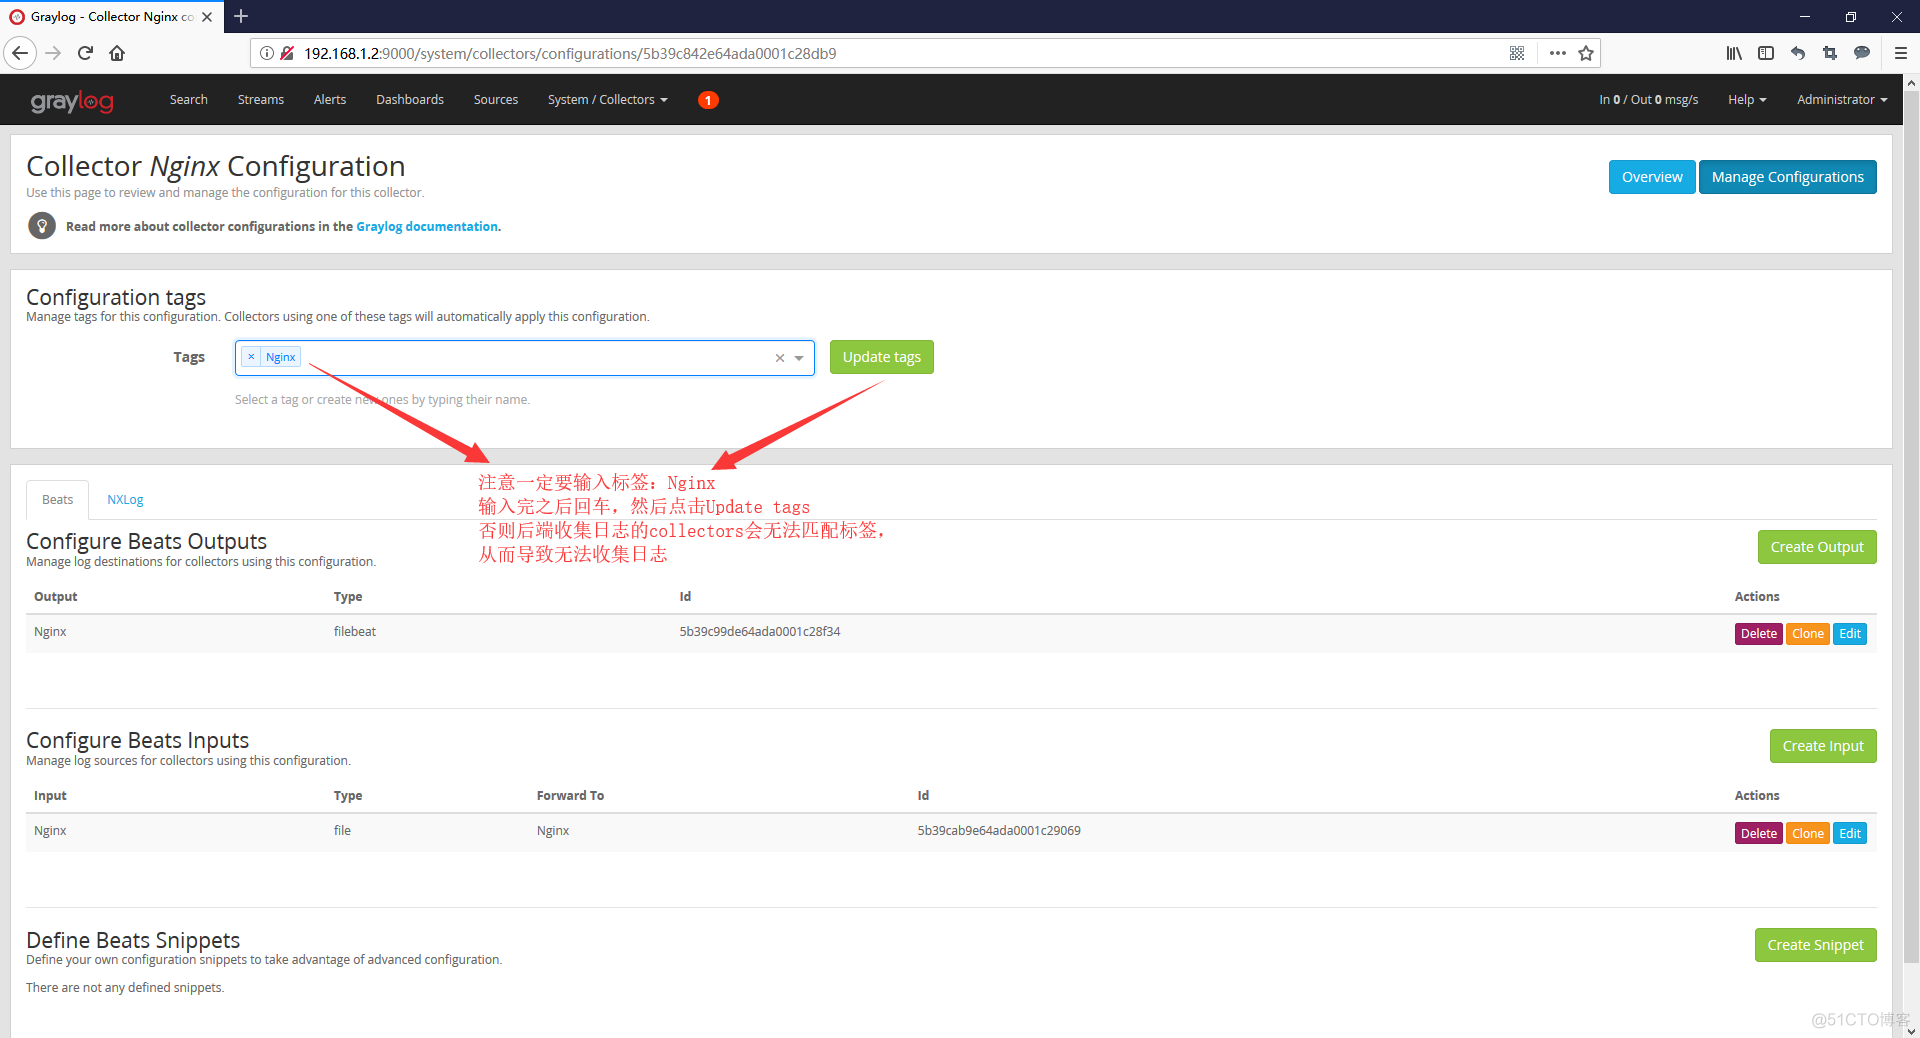
Task: Reload the page with the refresh icon
Action: point(85,53)
